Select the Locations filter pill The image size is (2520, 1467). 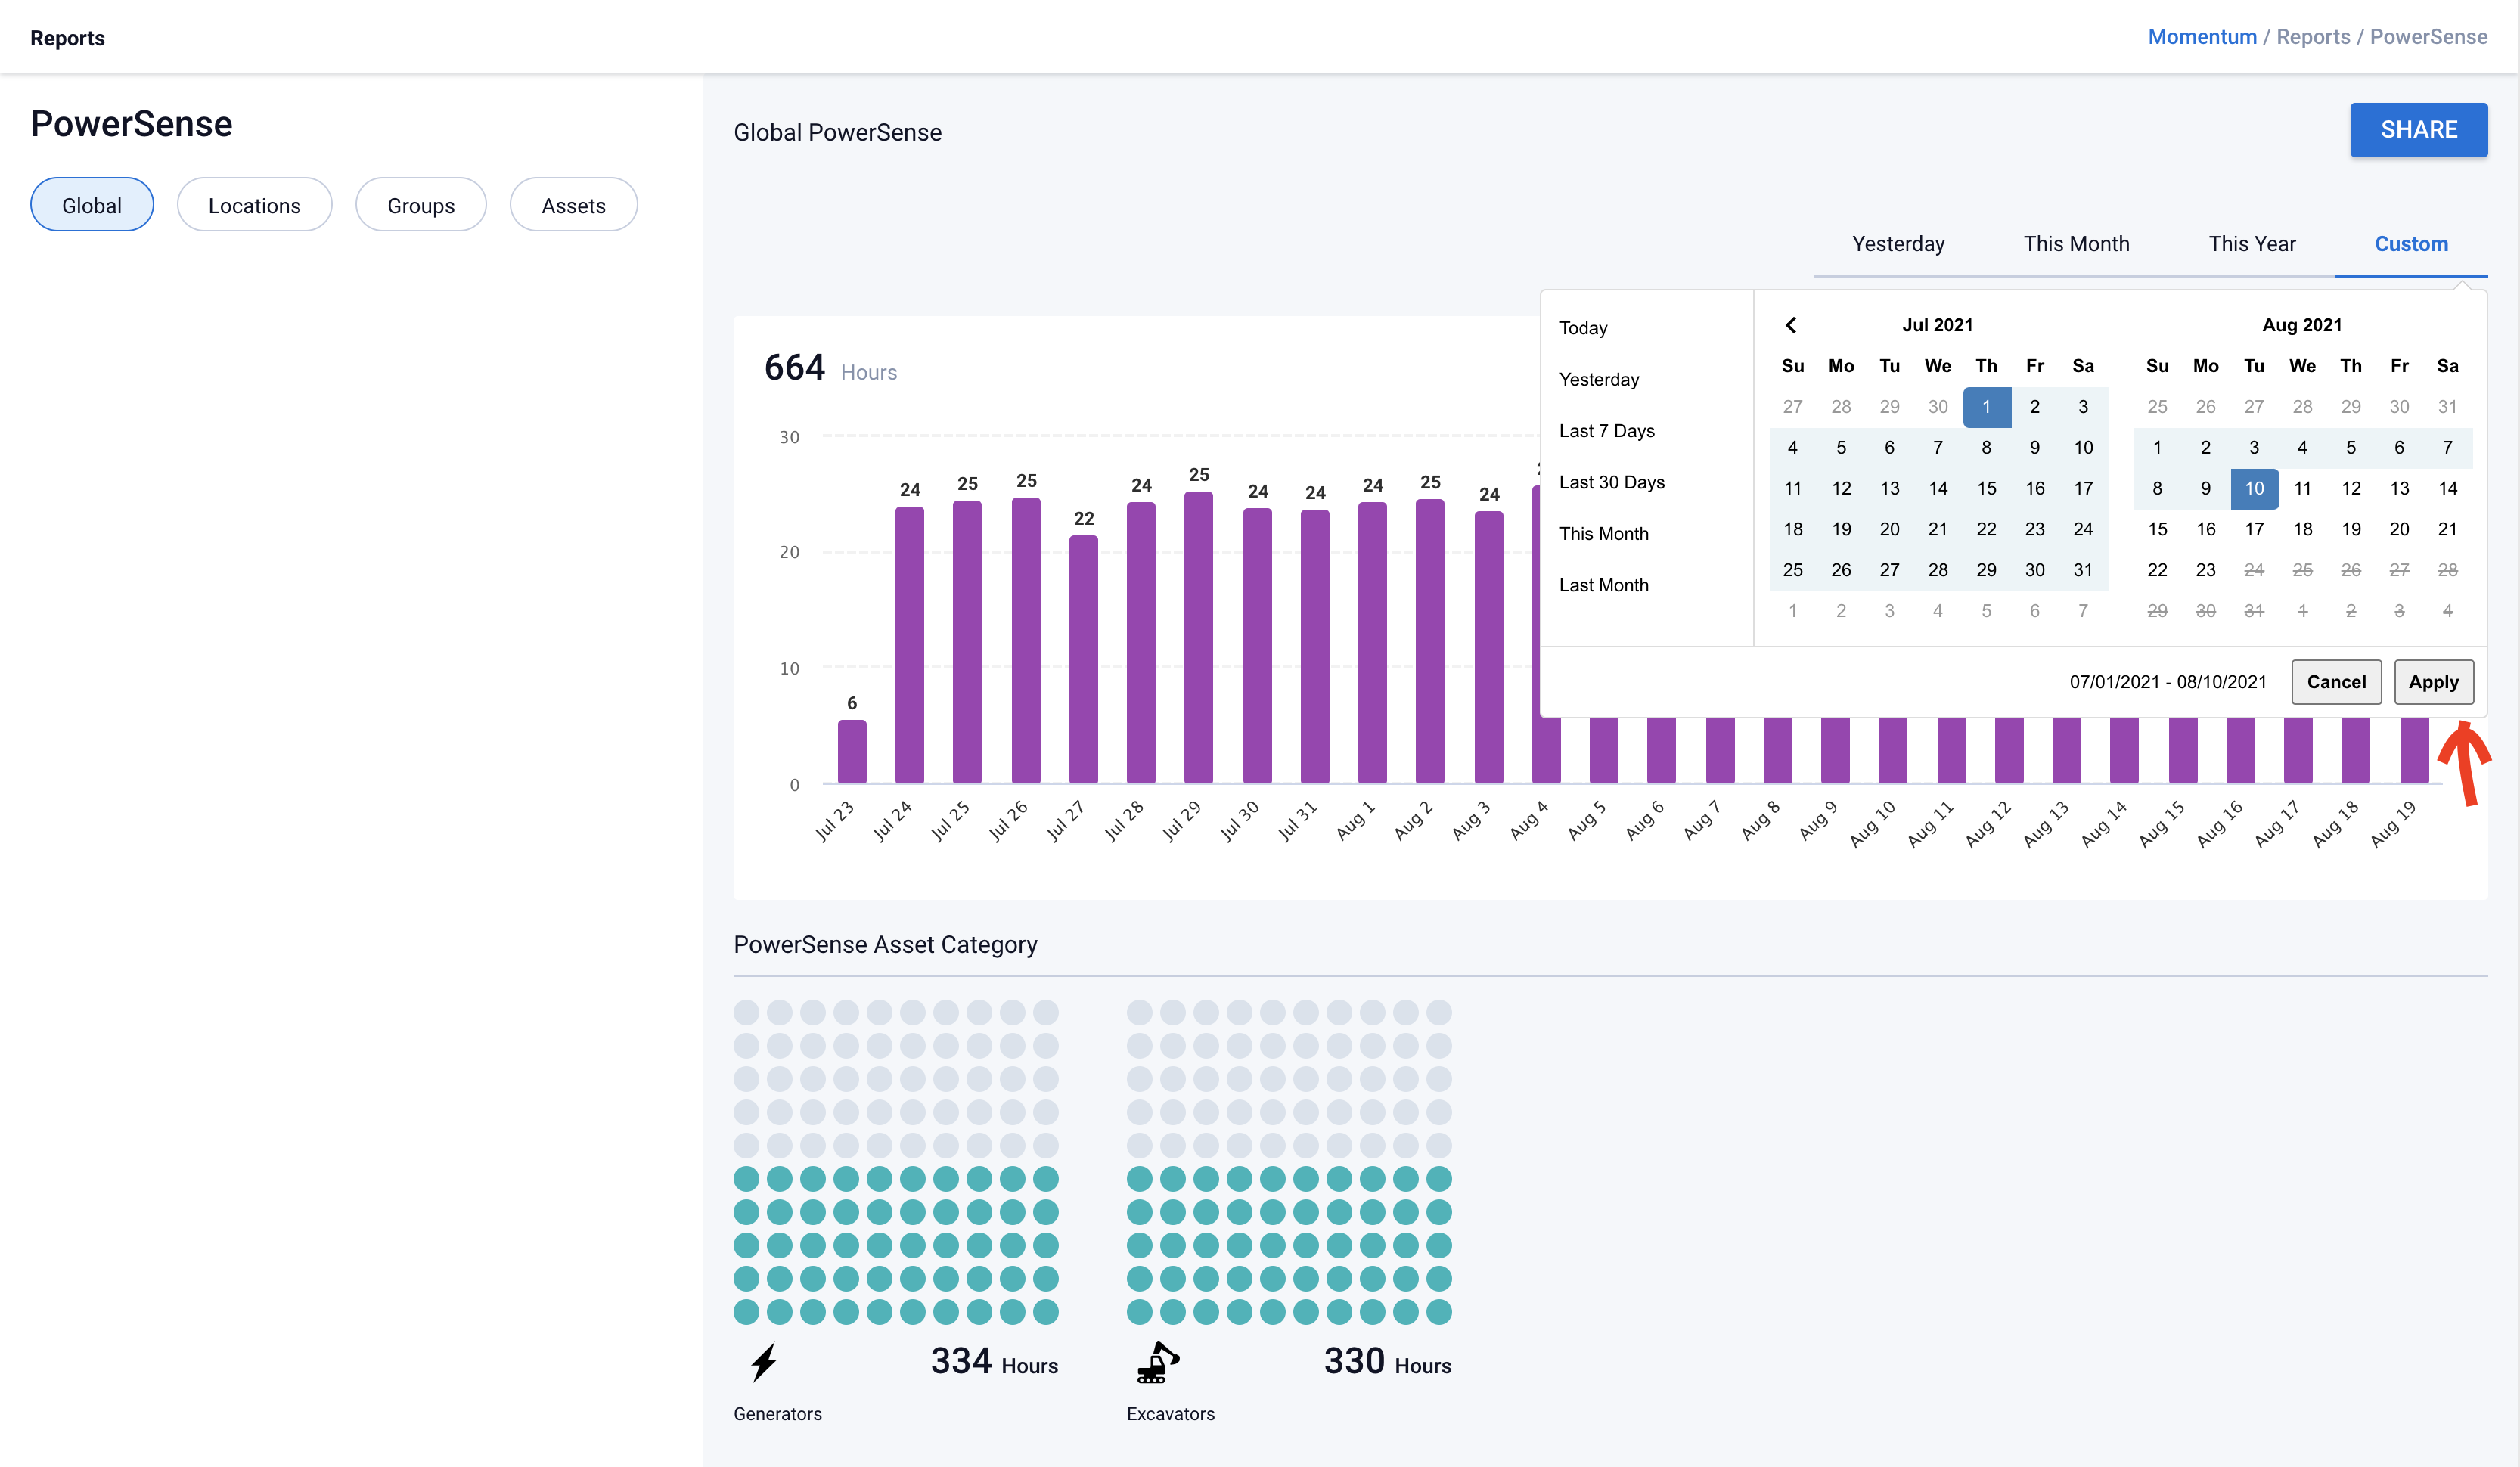(x=254, y=205)
